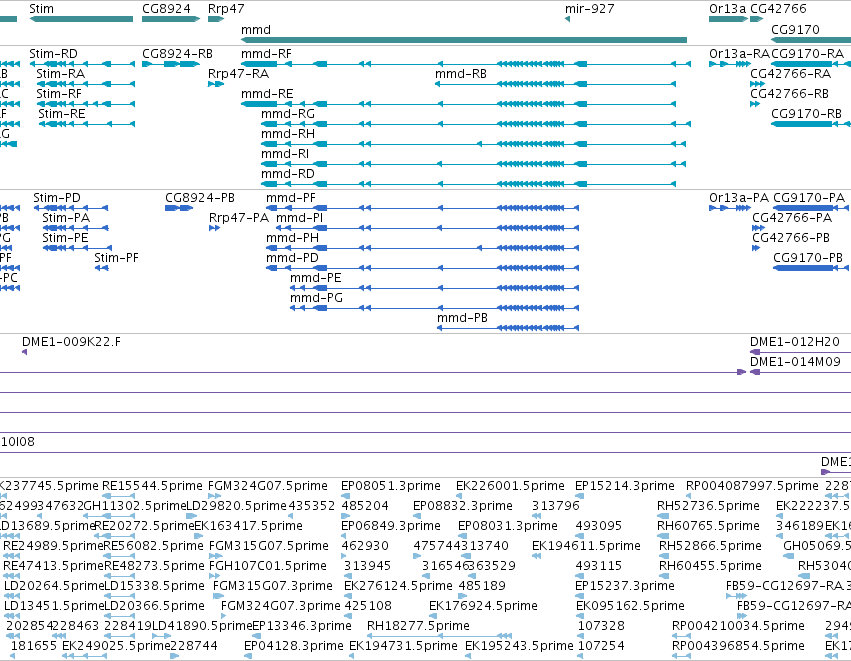The image size is (851, 661).
Task: Click the Or13a gene label
Action: (x=727, y=9)
